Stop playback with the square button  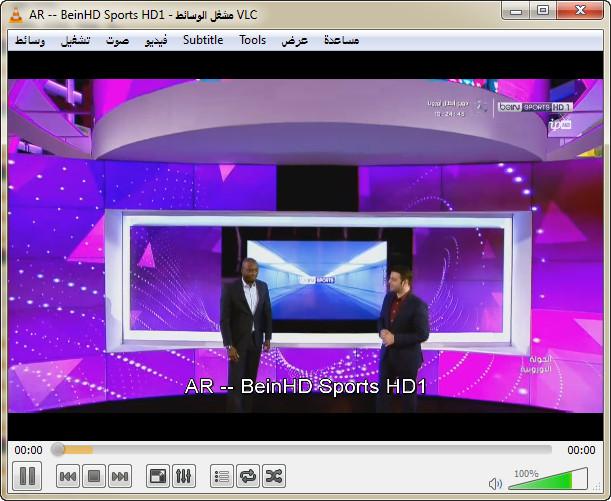coord(94,476)
